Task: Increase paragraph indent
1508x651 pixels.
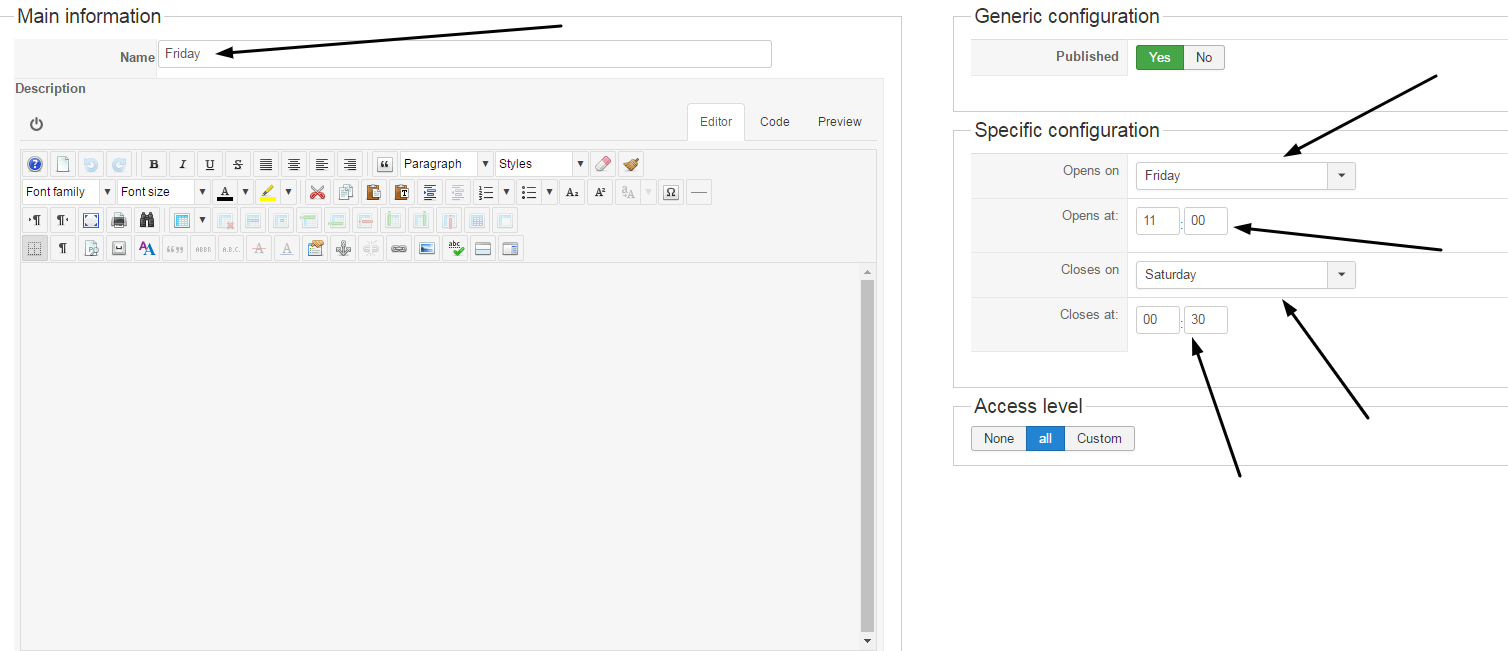Action: point(430,192)
